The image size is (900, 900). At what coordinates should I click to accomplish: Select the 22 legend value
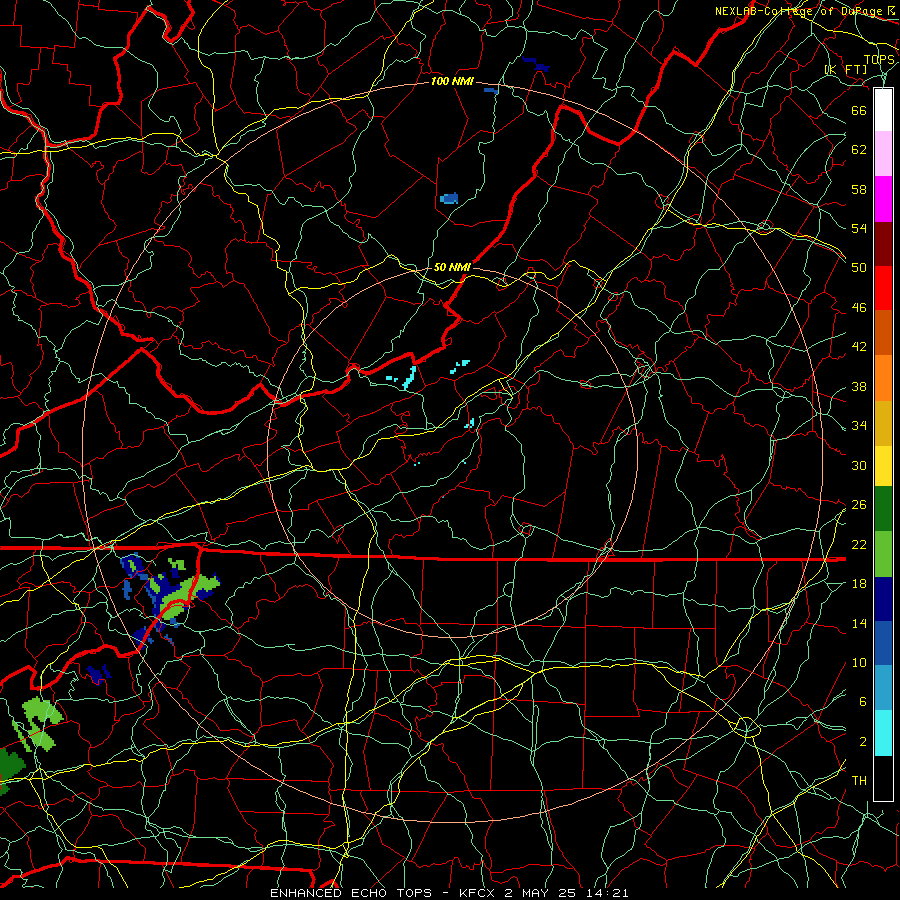[859, 545]
